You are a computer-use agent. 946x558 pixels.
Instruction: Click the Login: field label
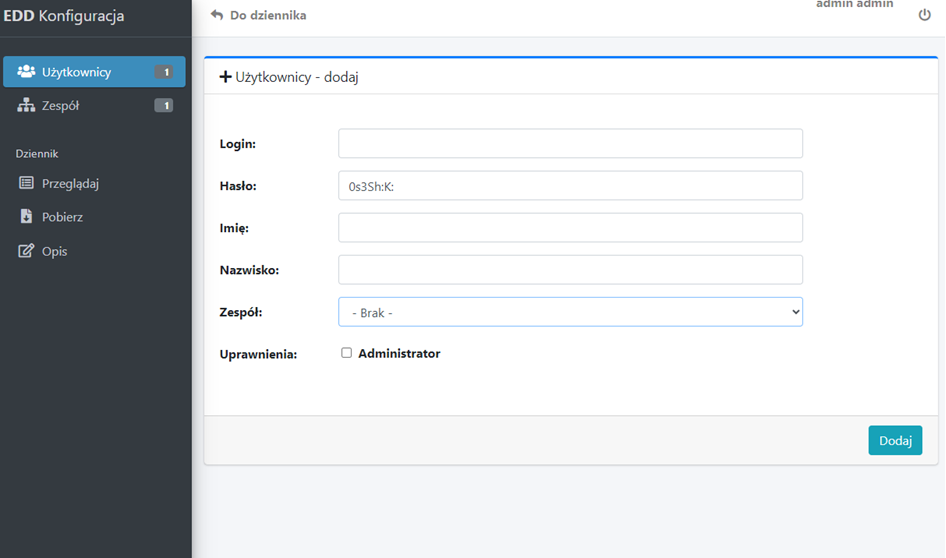238,144
